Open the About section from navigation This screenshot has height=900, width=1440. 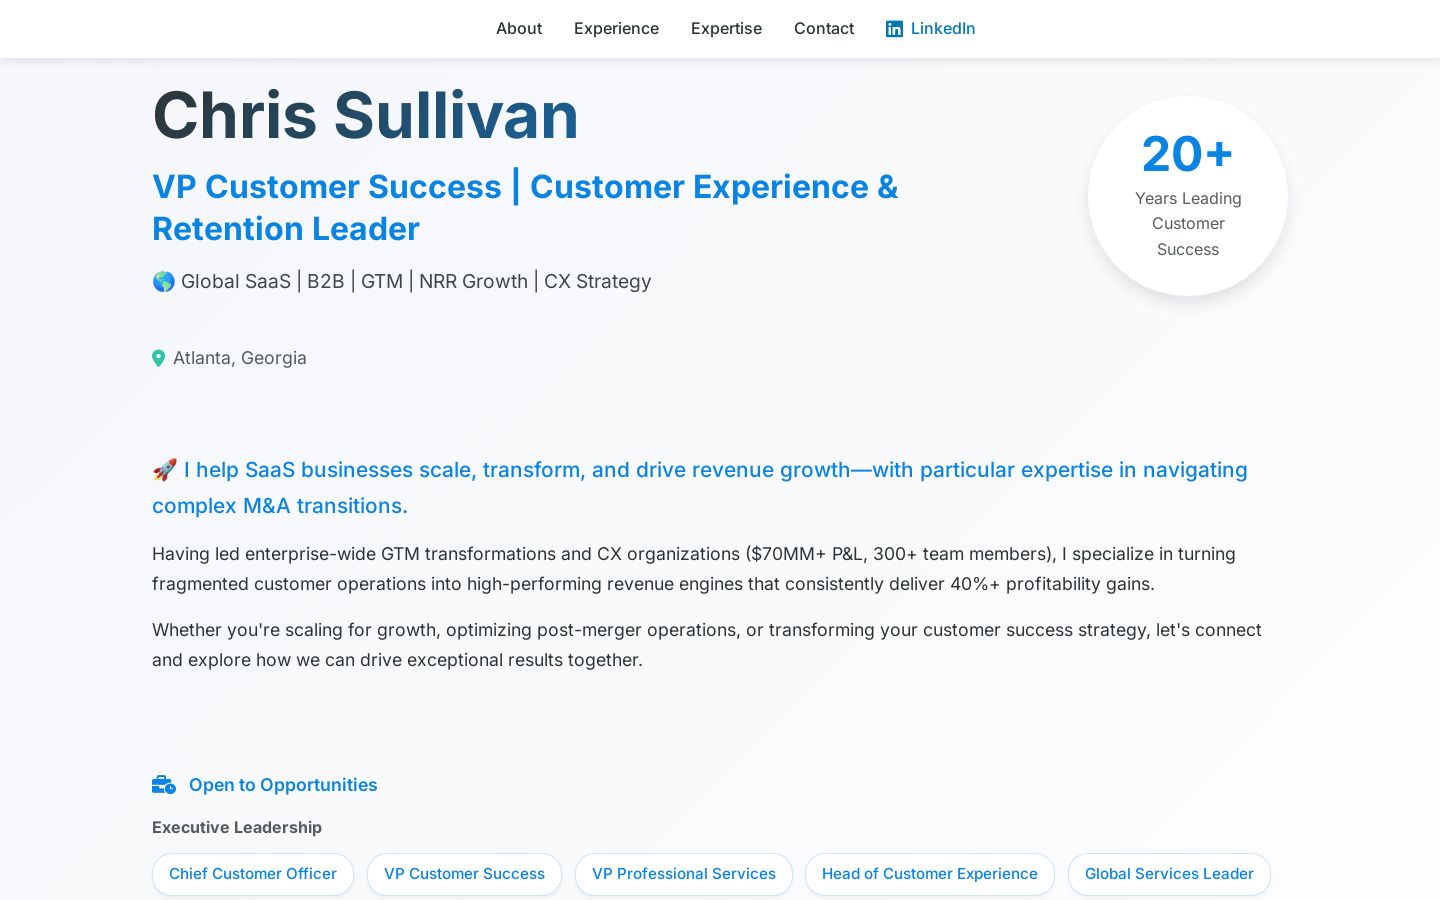(519, 29)
